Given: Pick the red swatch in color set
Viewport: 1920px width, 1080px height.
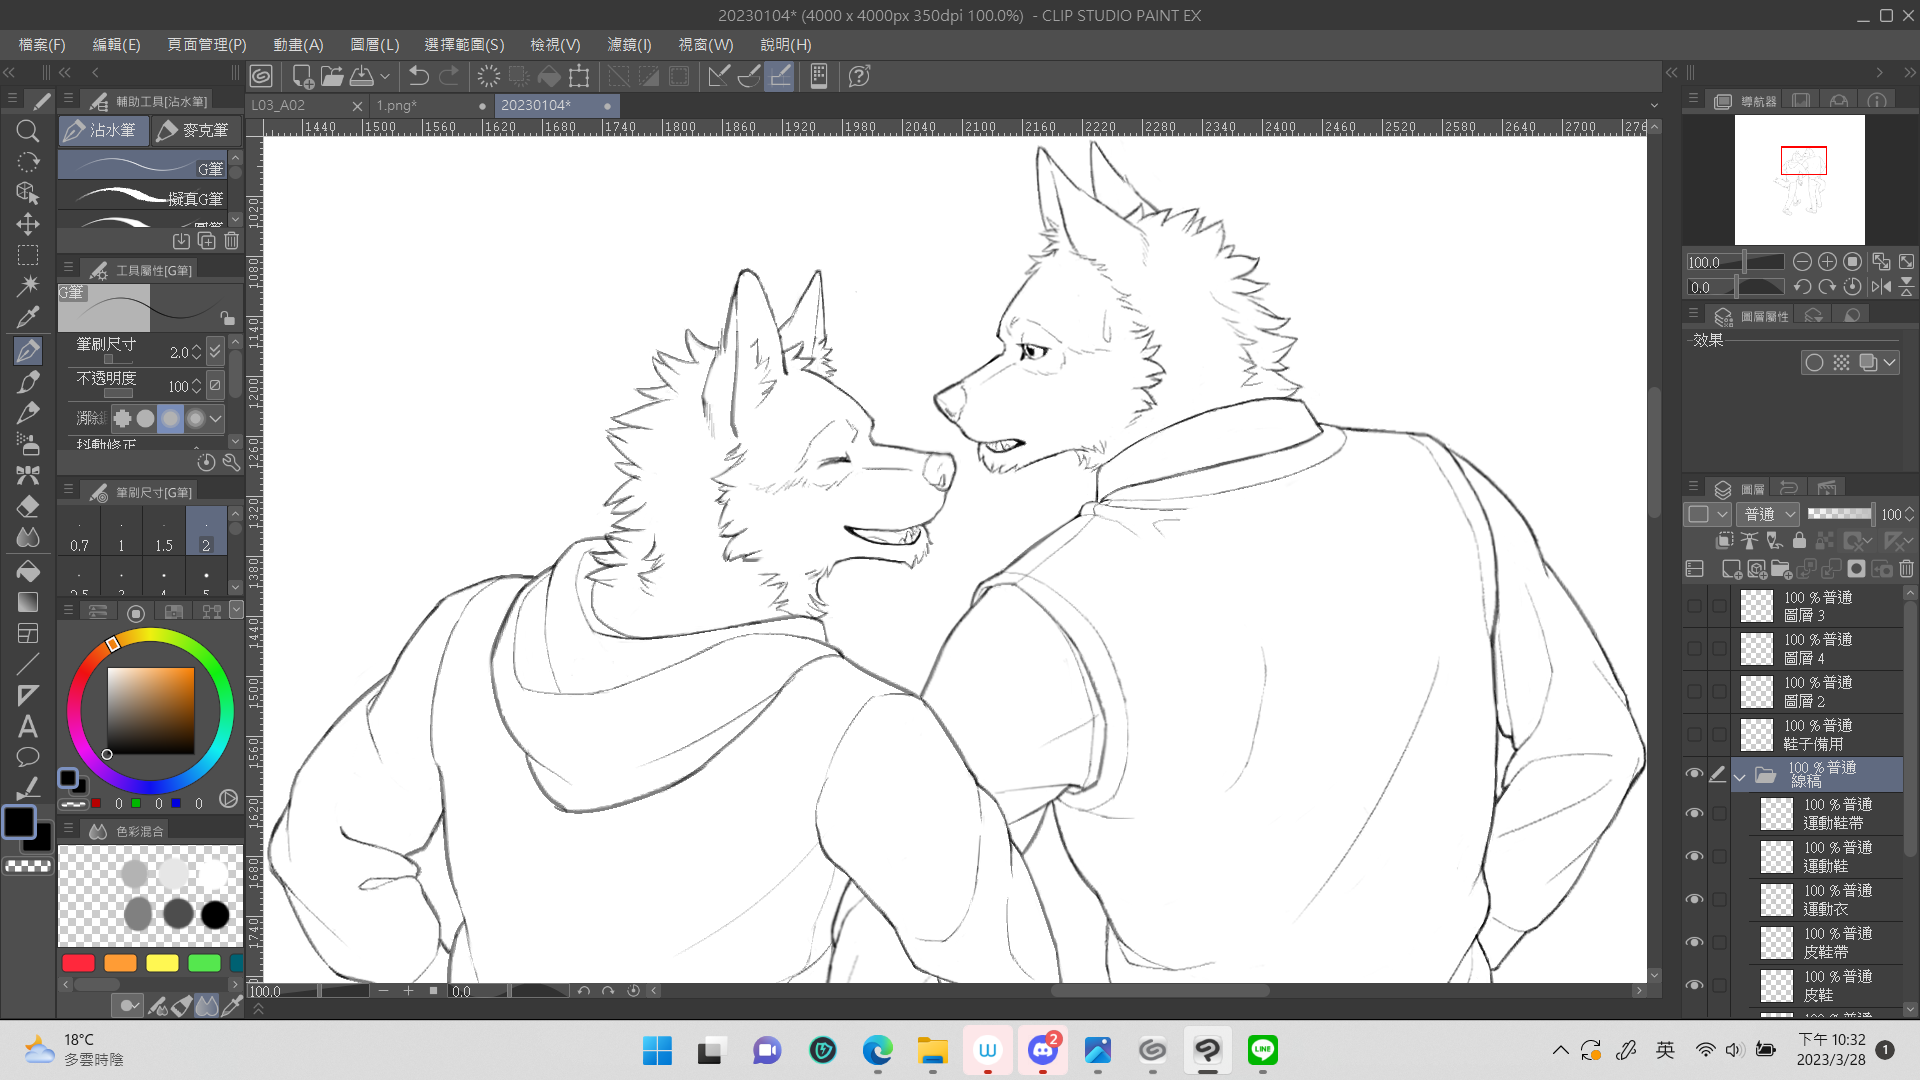Looking at the screenshot, I should pyautogui.click(x=78, y=963).
